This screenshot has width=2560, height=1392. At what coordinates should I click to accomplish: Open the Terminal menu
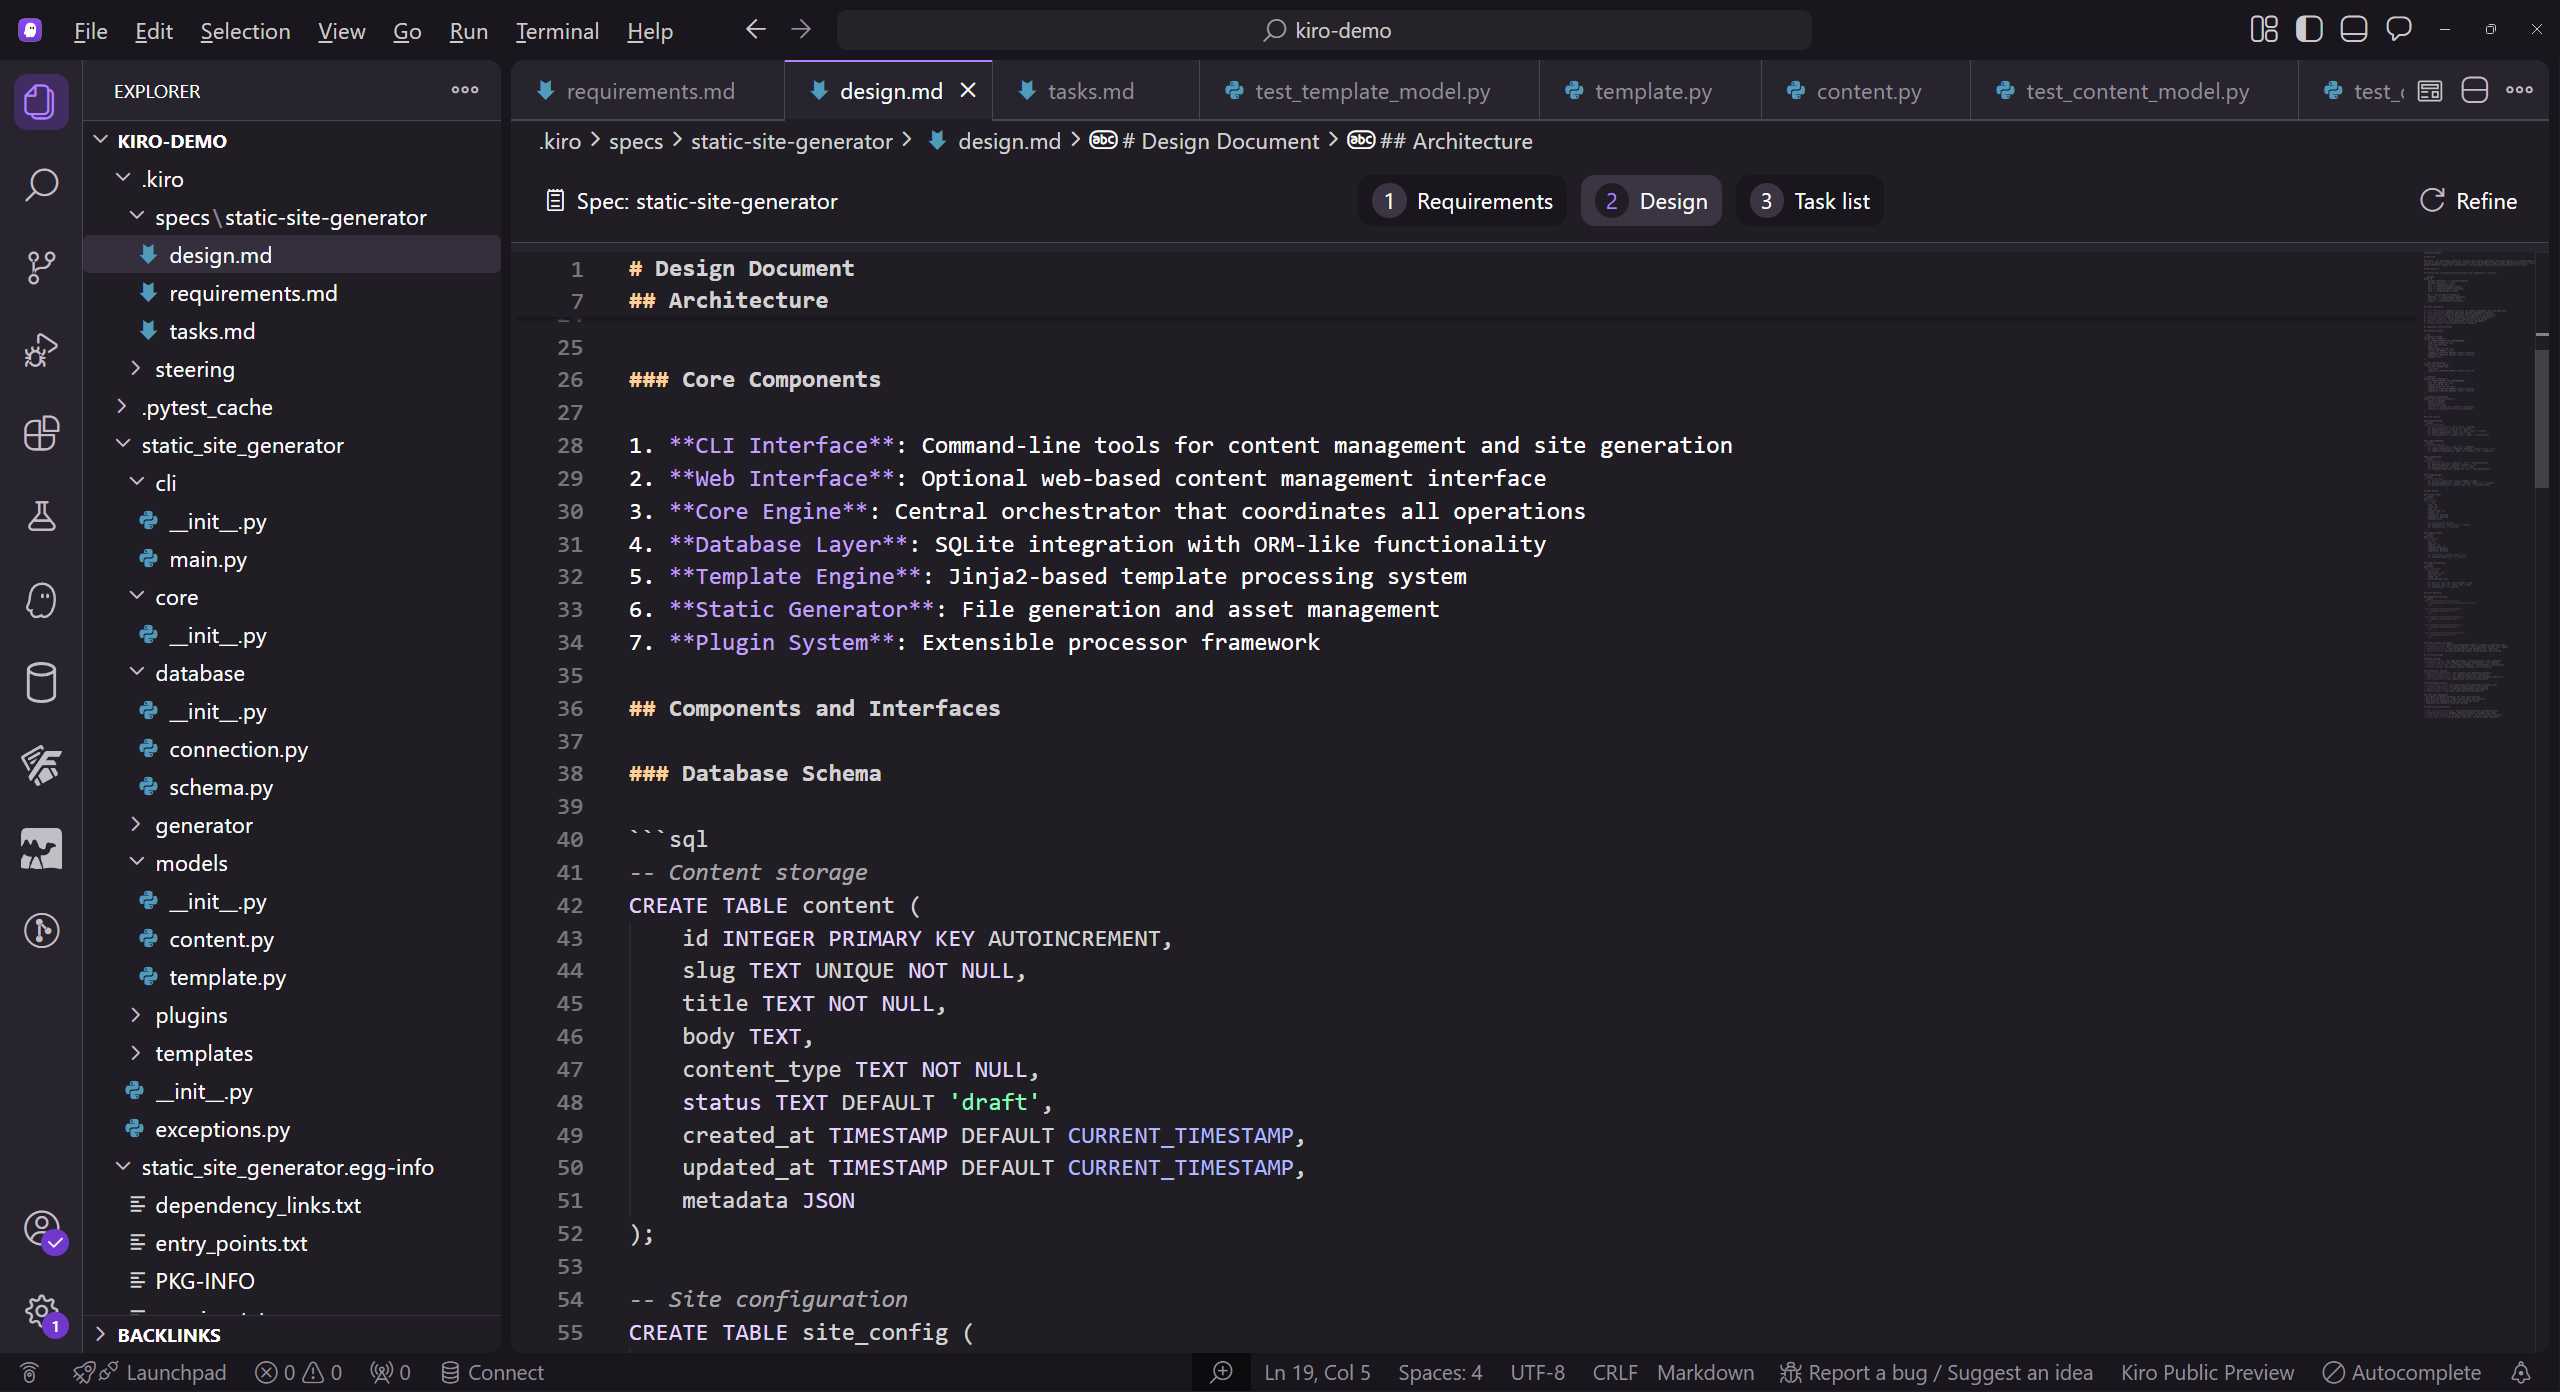click(x=557, y=31)
